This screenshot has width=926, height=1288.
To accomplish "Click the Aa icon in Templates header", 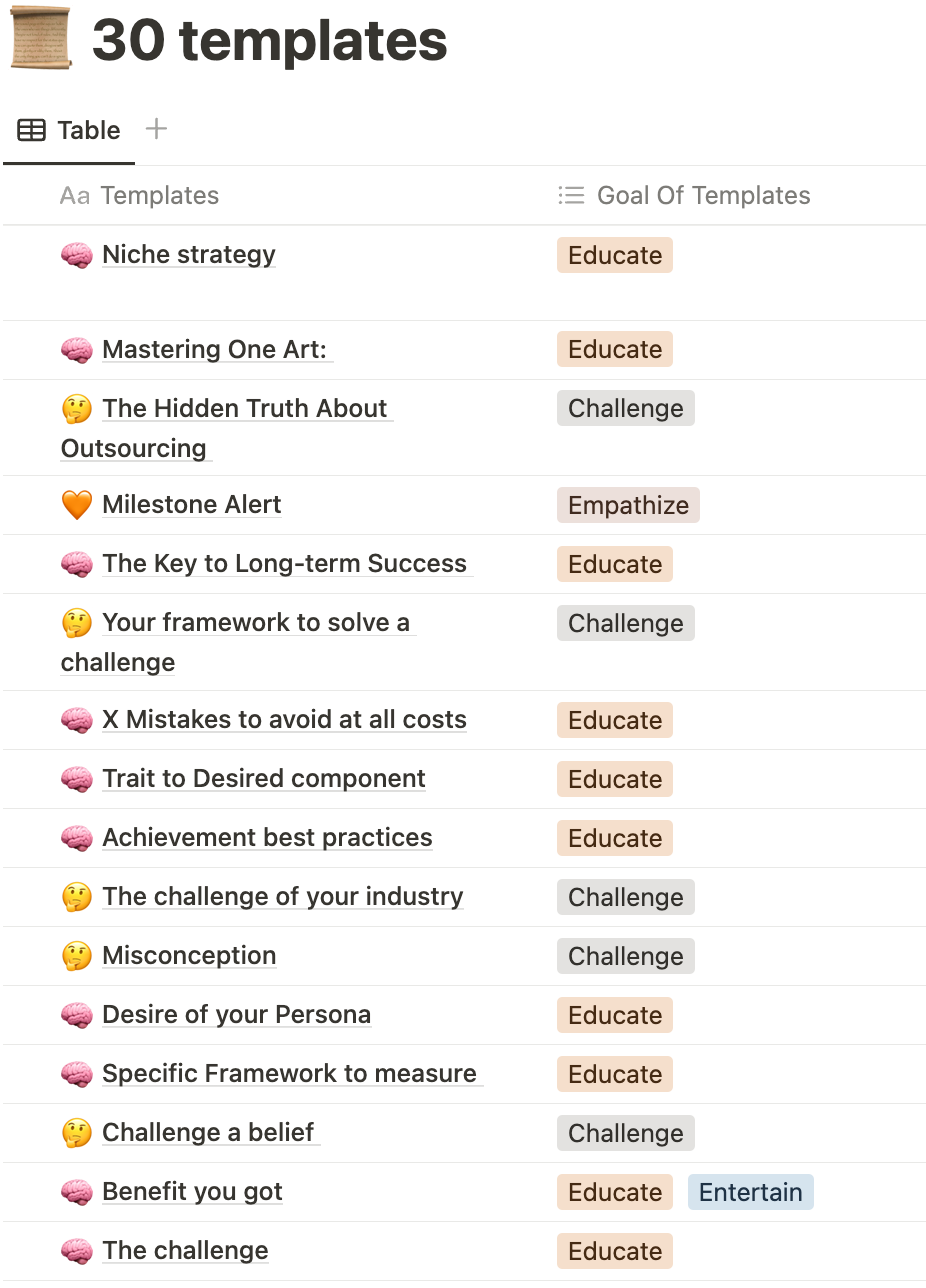I will (75, 195).
